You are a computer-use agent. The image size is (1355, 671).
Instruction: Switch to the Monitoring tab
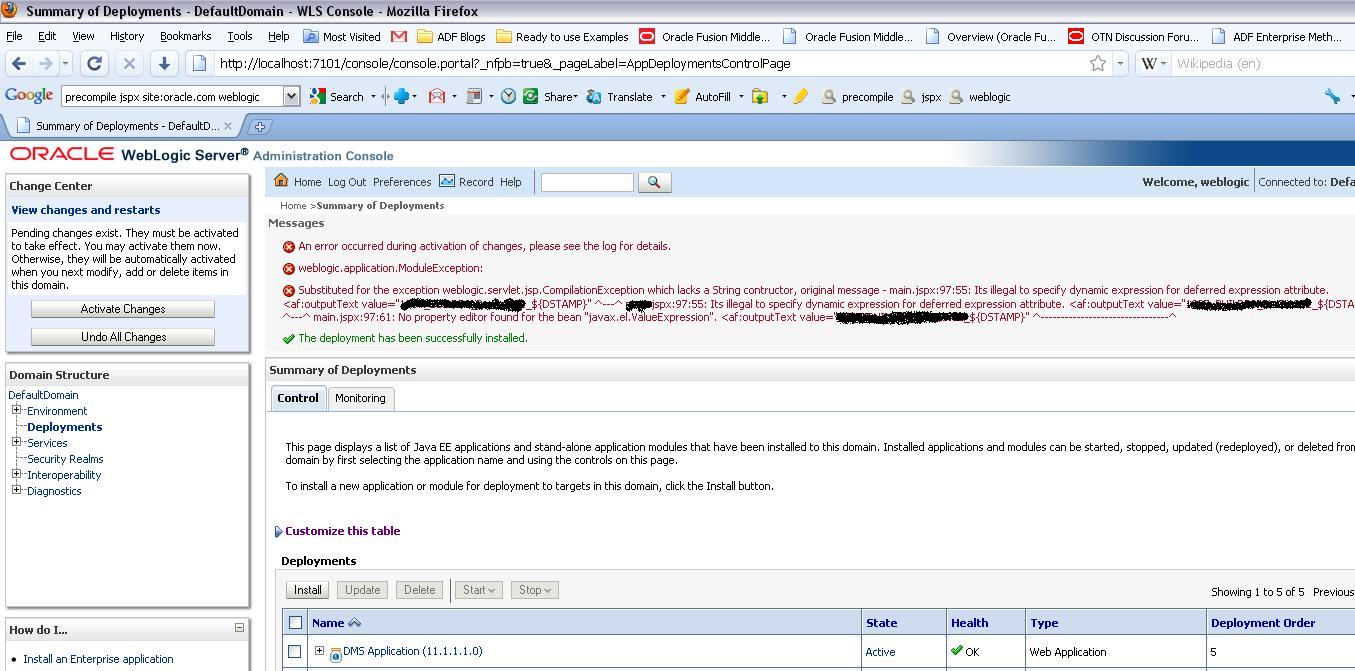click(360, 398)
